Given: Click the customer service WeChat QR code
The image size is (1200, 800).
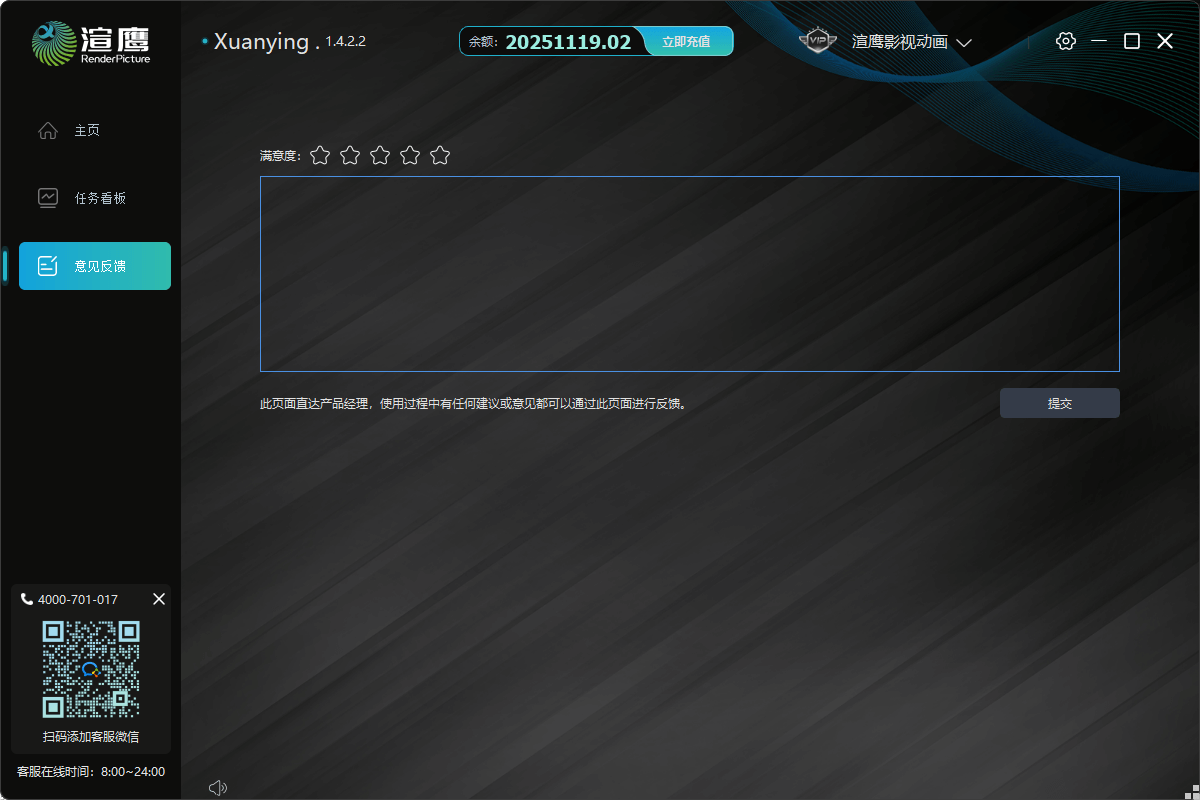Looking at the screenshot, I should [x=91, y=669].
